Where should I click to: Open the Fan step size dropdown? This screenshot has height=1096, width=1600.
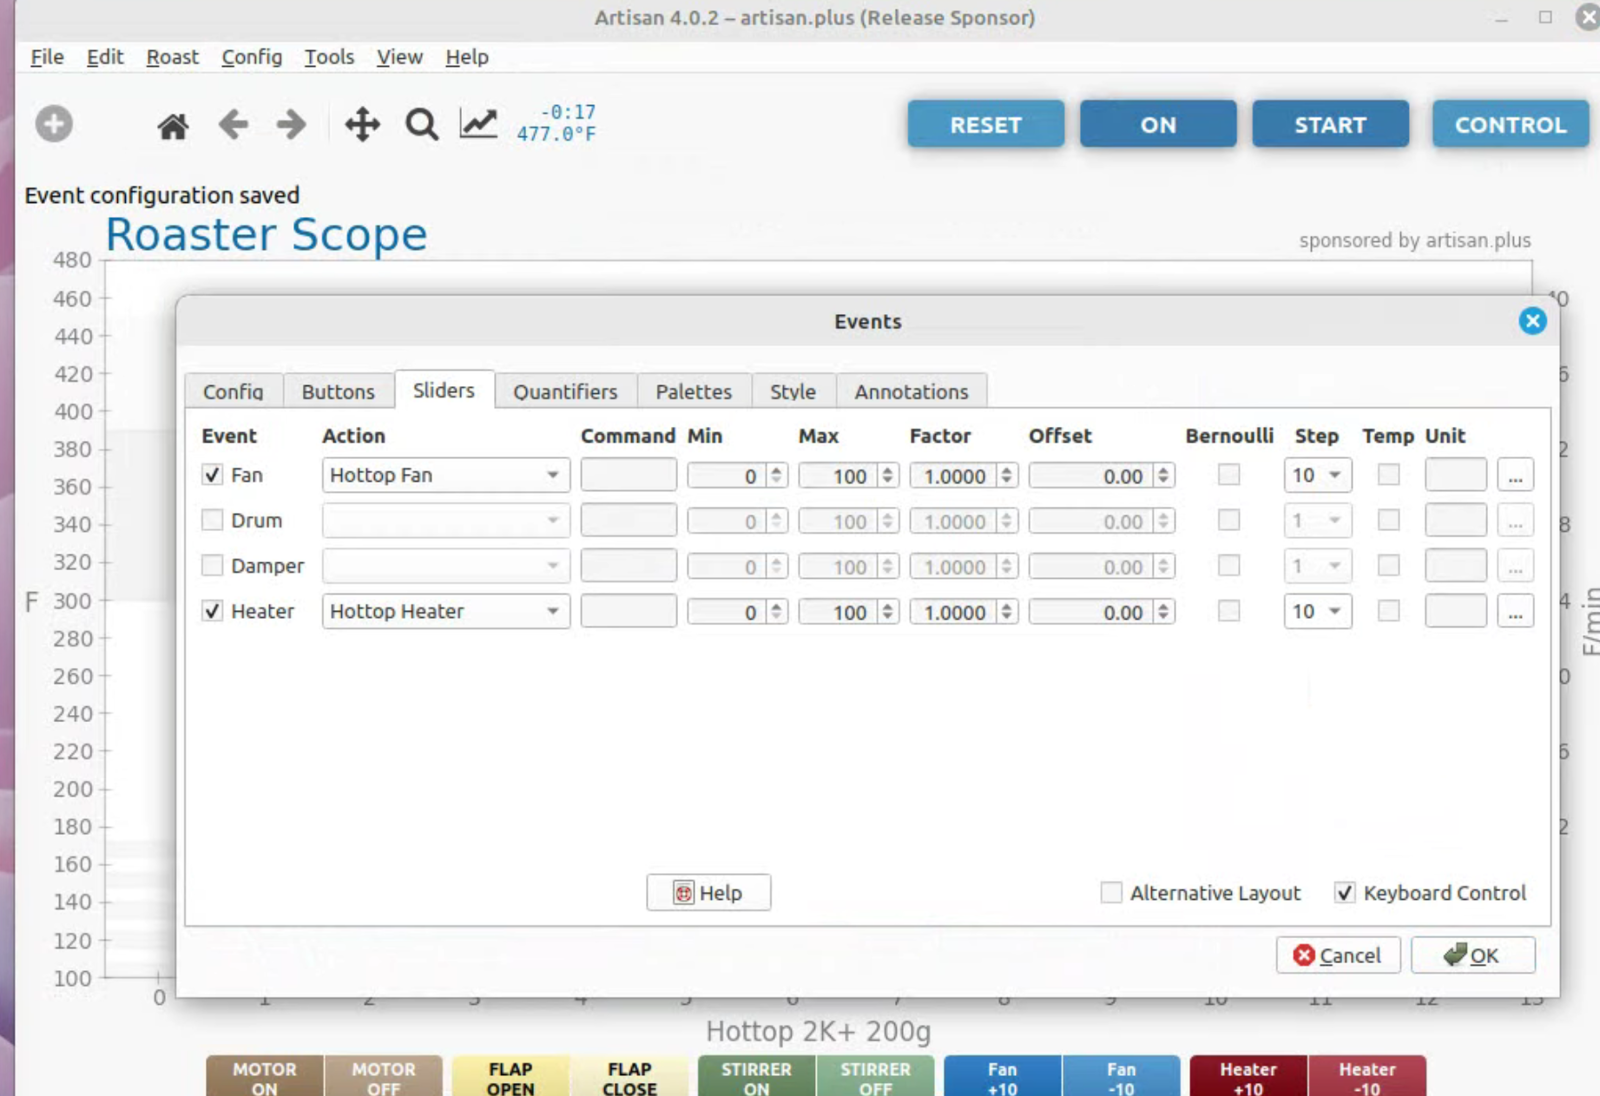(1317, 475)
